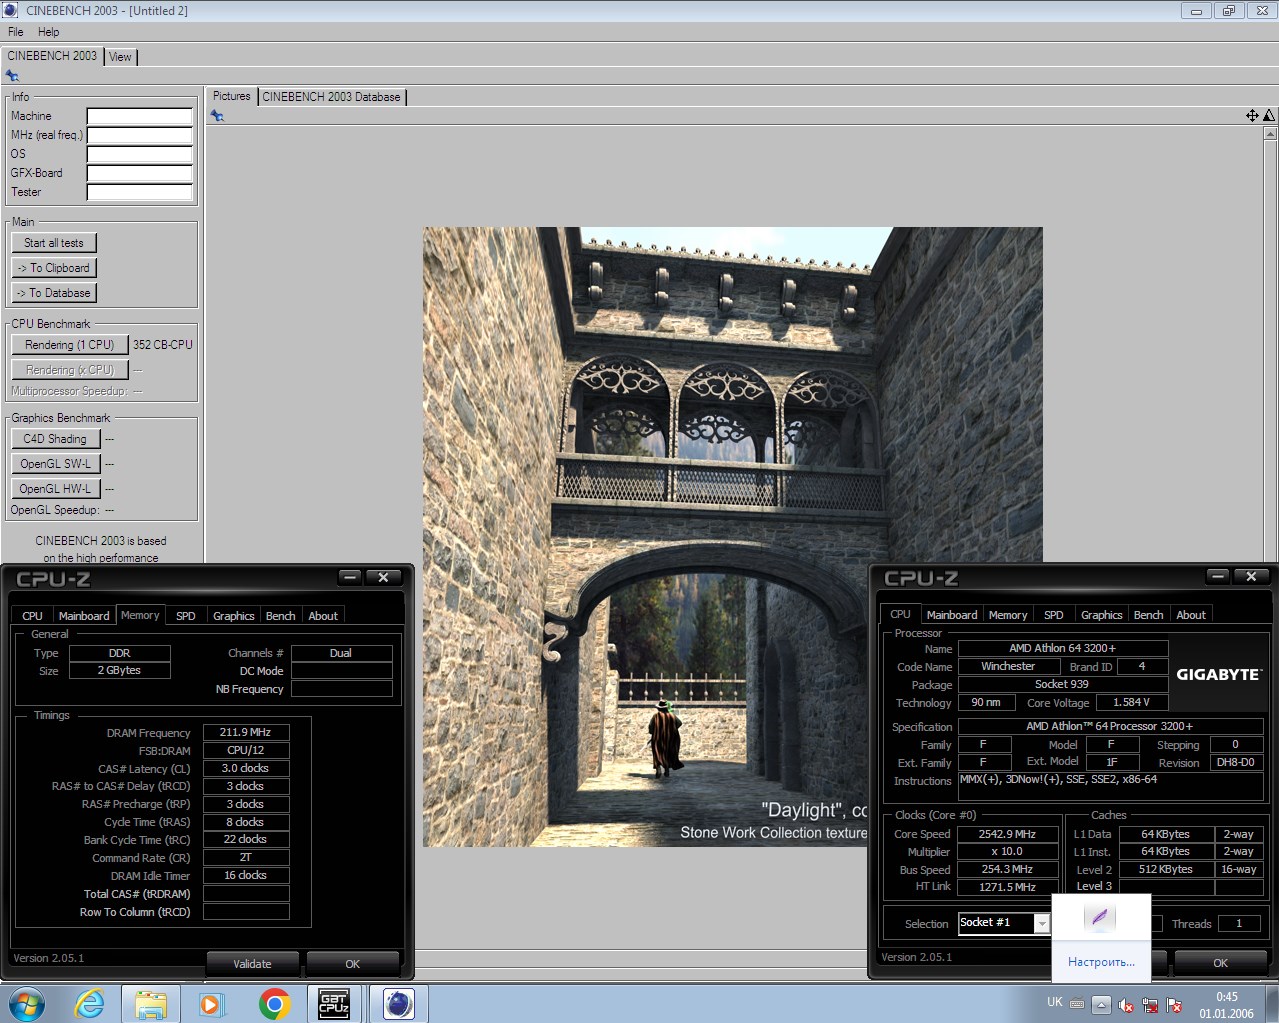Click the pin icon under Pictures tab
This screenshot has width=1279, height=1023.
coord(217,116)
